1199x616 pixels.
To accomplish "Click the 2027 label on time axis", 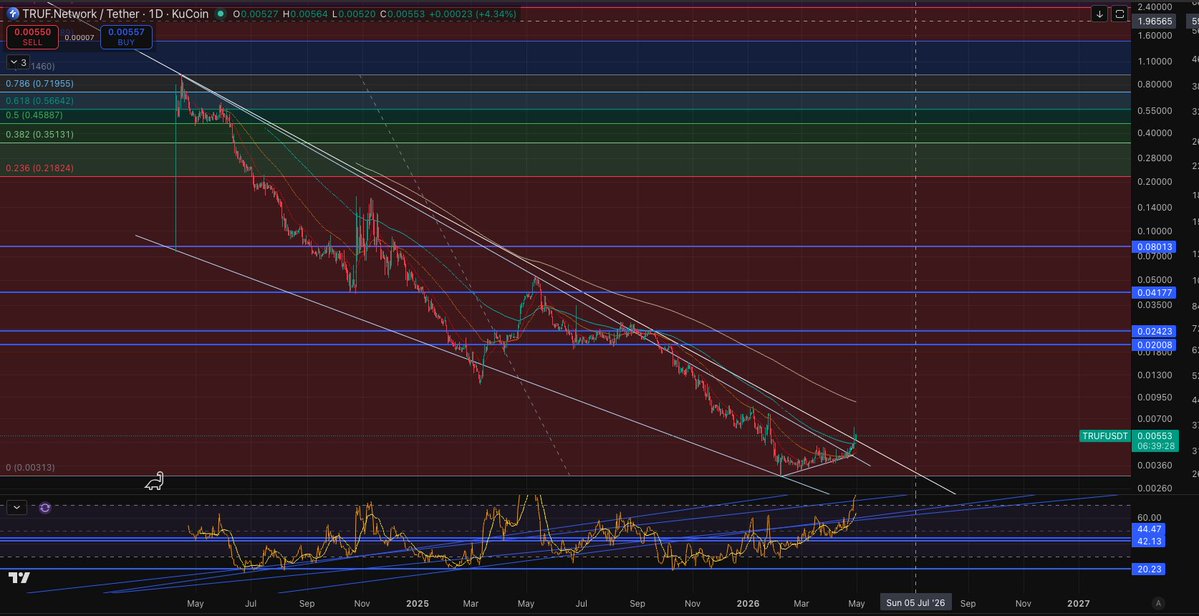I will click(x=1078, y=603).
